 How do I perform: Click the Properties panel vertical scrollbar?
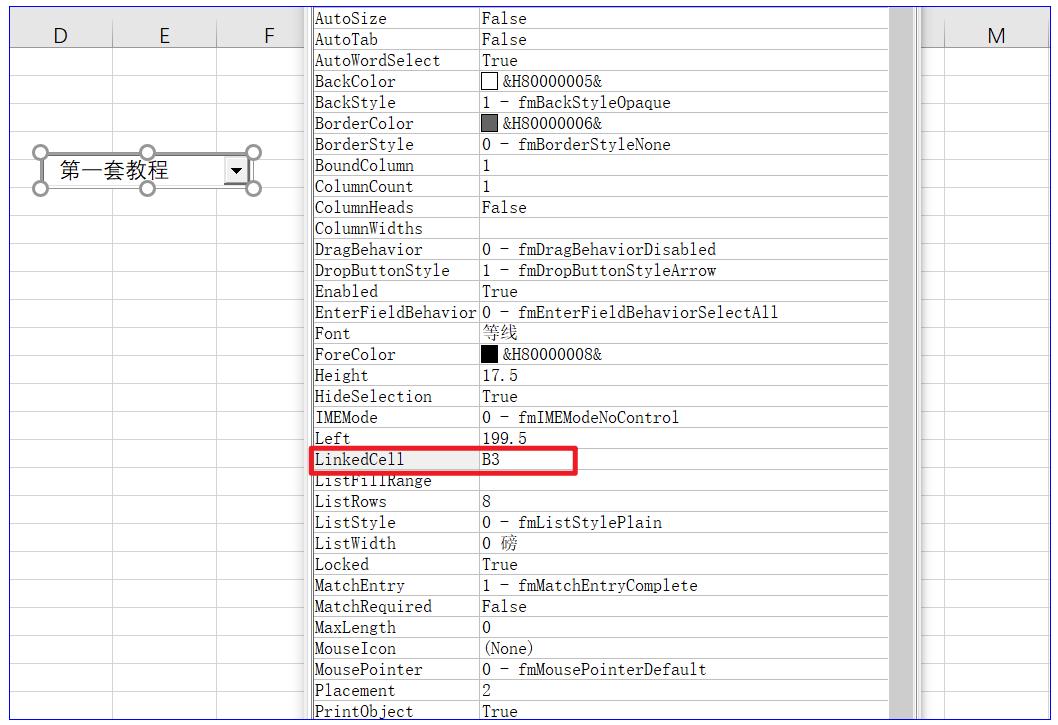[902, 360]
